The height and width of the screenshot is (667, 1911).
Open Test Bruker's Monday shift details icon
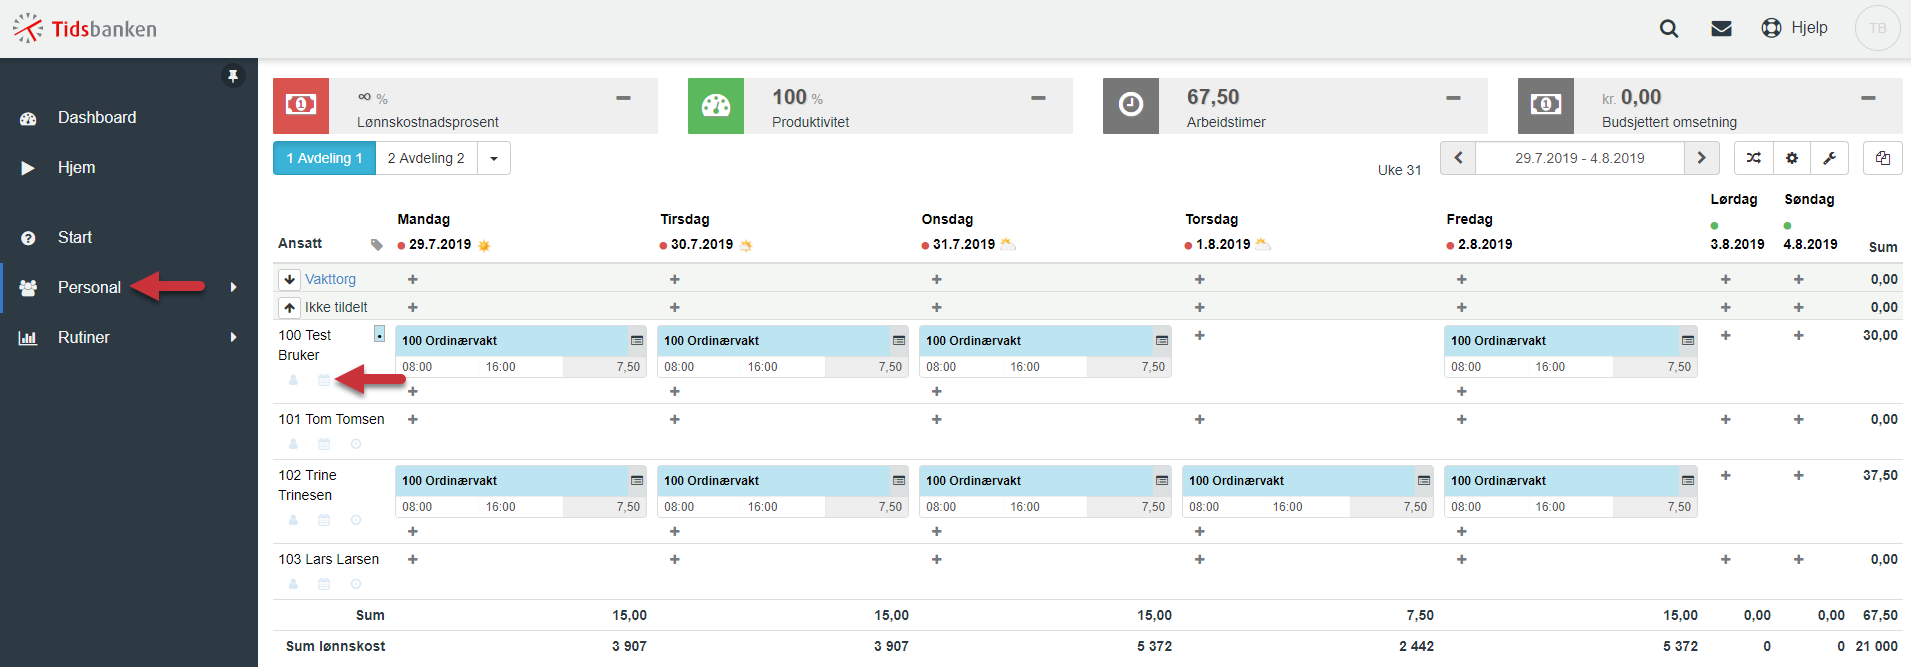(637, 341)
